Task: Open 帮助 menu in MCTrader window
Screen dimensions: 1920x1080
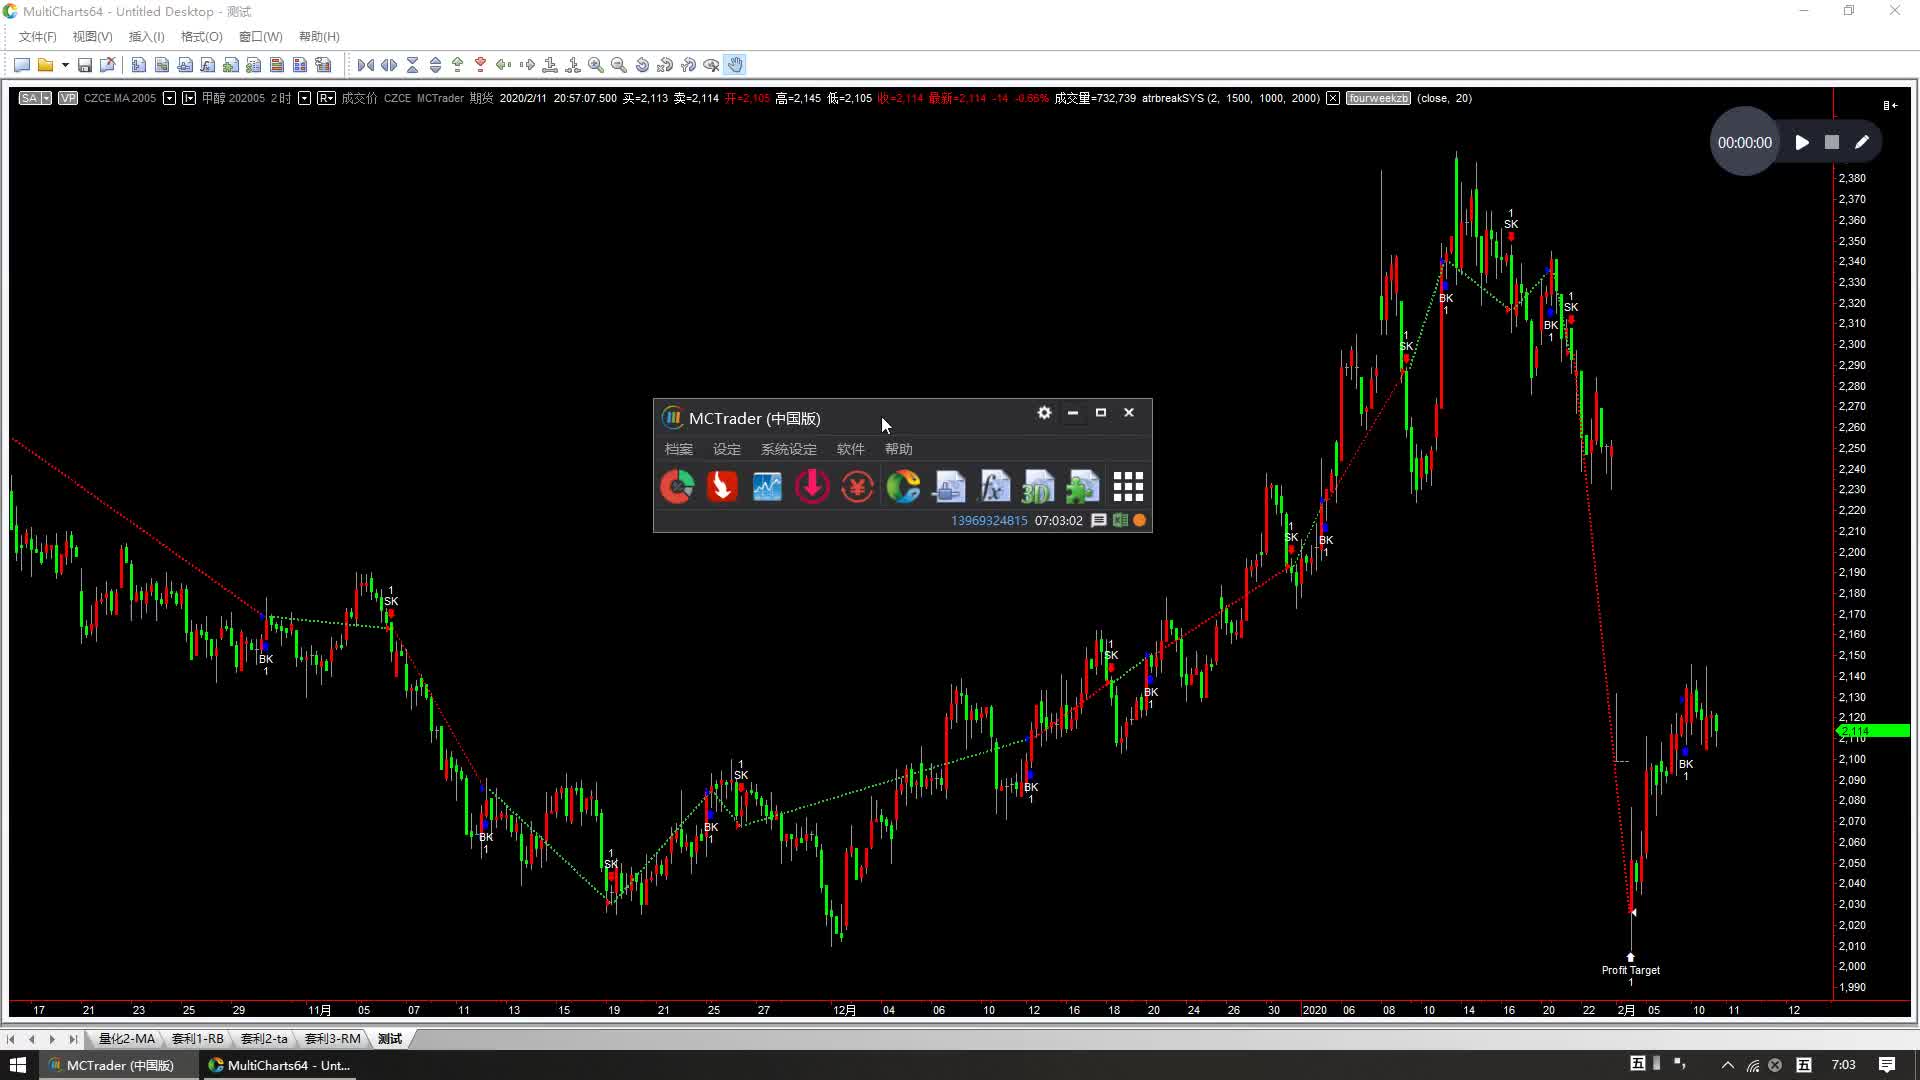Action: [x=899, y=449]
